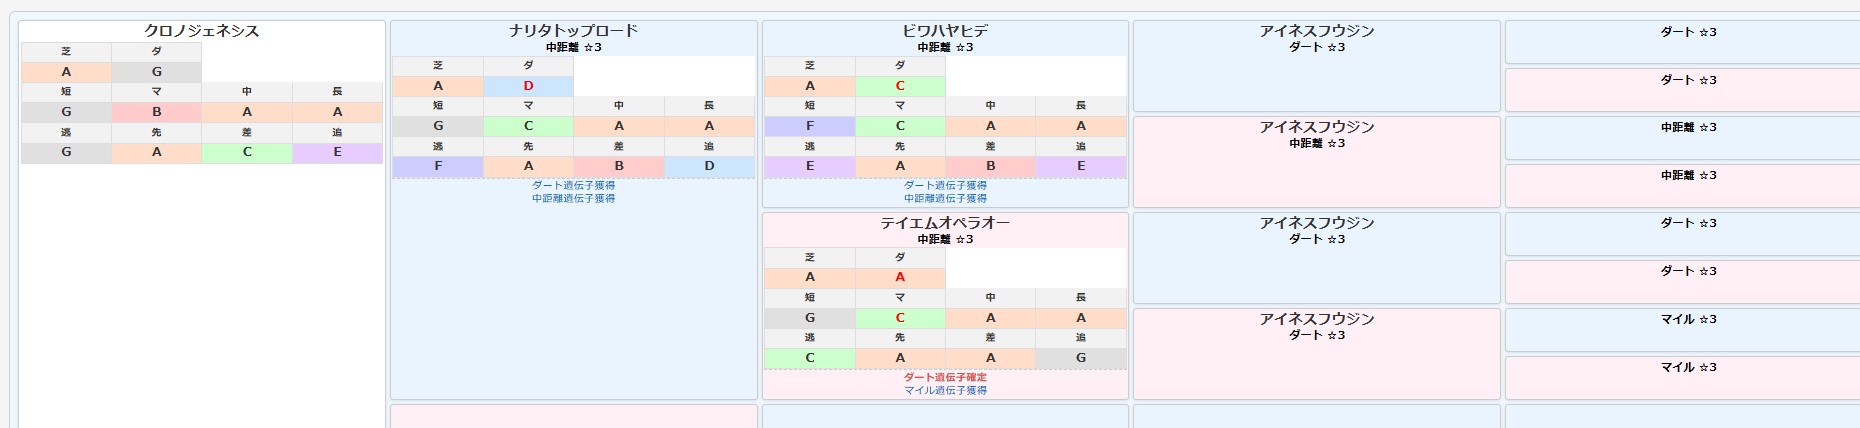Select クロノジェネシス's pink B mile grade

click(x=156, y=112)
